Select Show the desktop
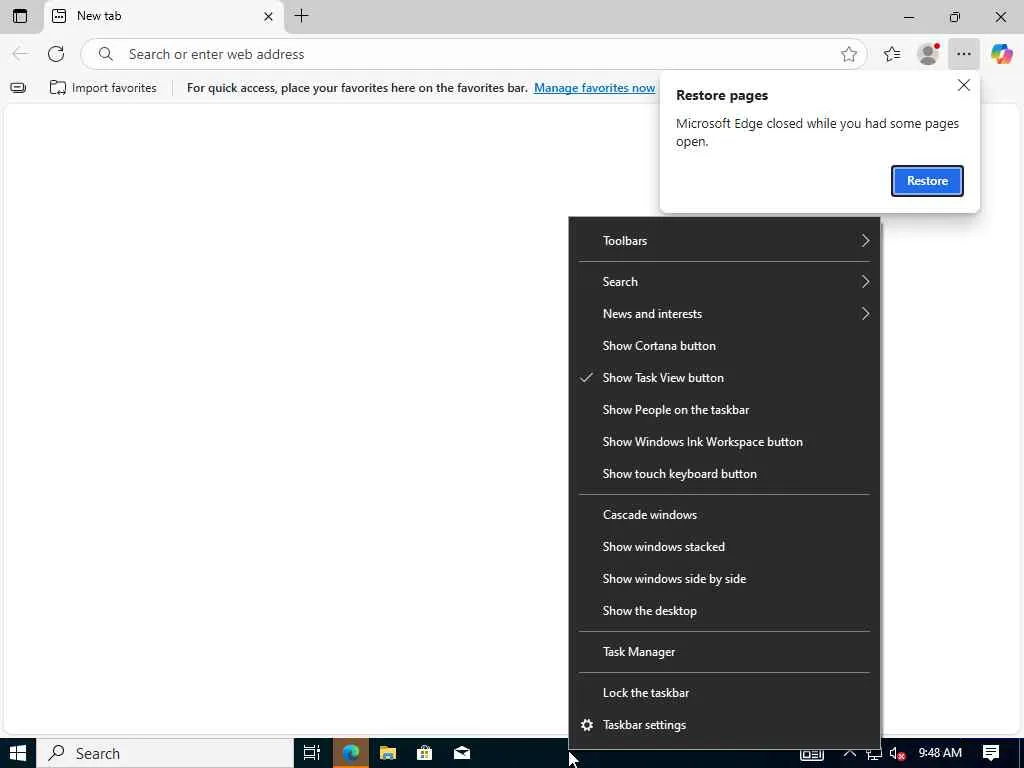Screen dimensions: 1024x768 click(x=724, y=611)
